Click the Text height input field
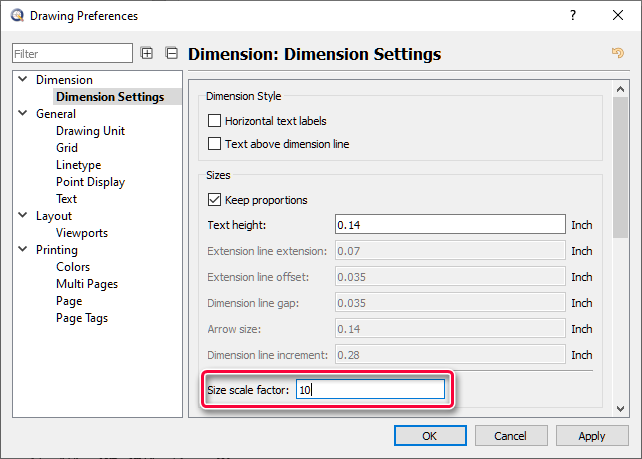Viewport: 642px width, 459px height. [450, 225]
